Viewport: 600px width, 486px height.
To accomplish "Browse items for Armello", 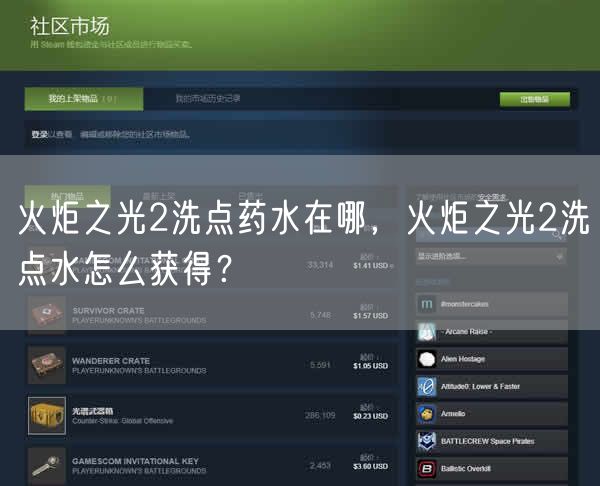I will point(492,414).
